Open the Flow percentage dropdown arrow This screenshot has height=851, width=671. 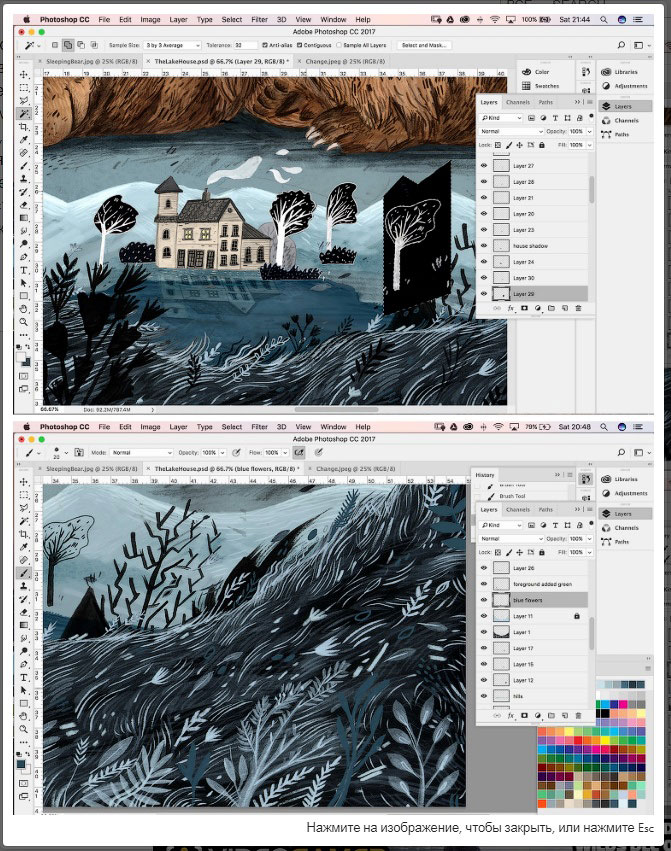[x=284, y=452]
